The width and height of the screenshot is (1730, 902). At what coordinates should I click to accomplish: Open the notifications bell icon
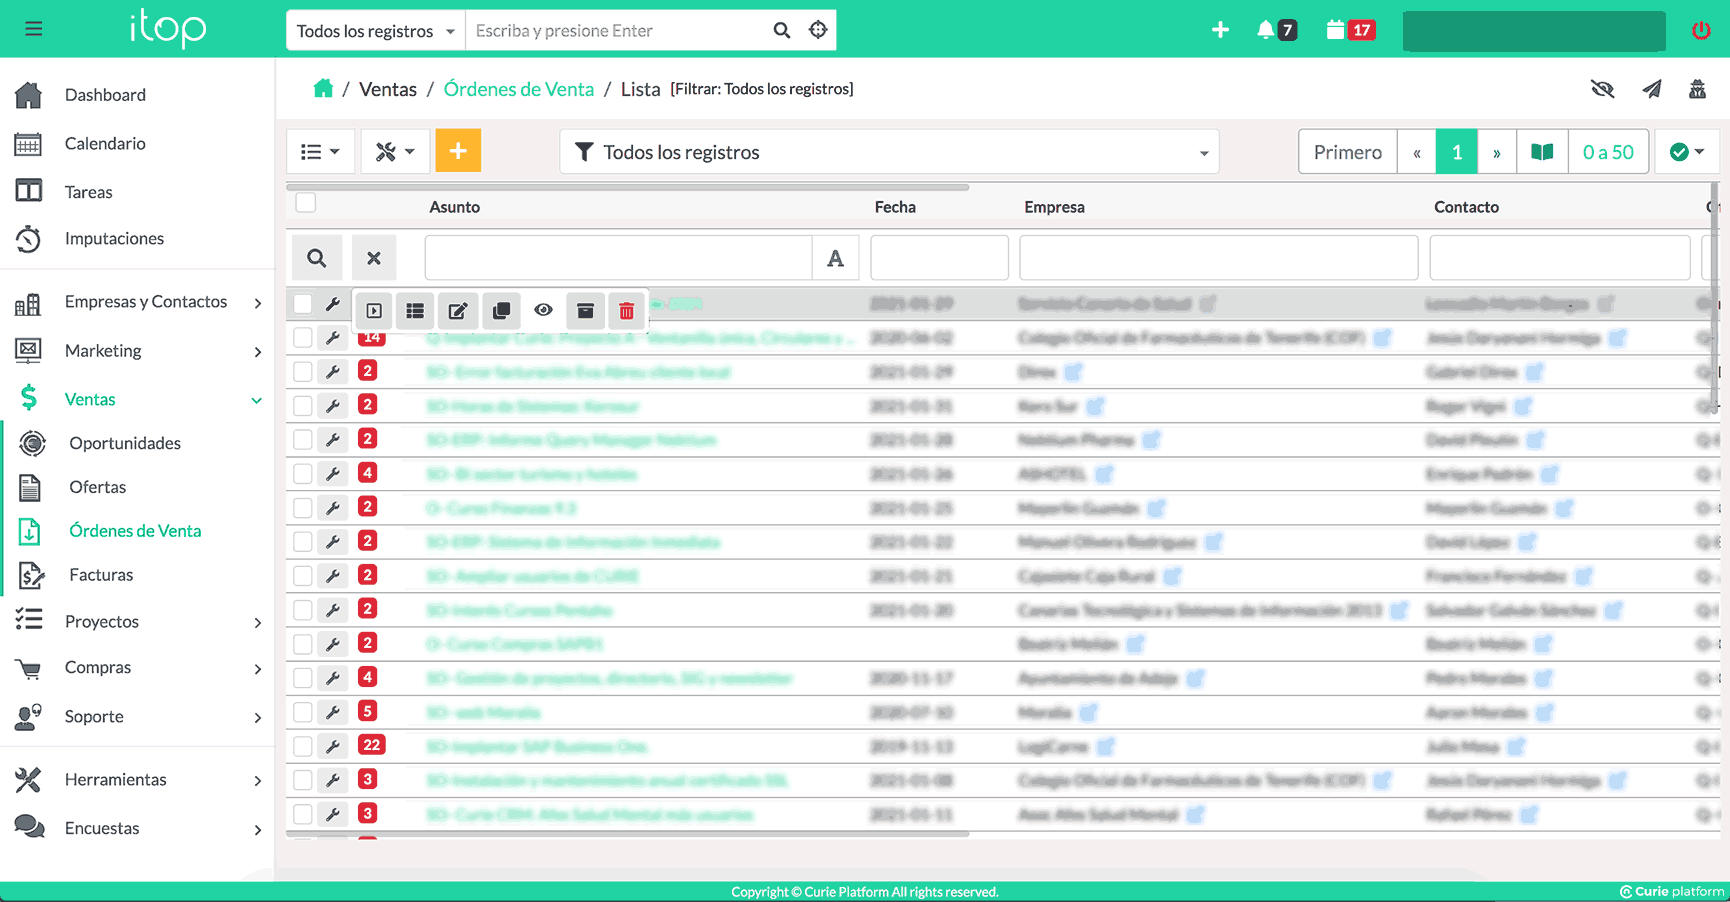[x=1266, y=30]
